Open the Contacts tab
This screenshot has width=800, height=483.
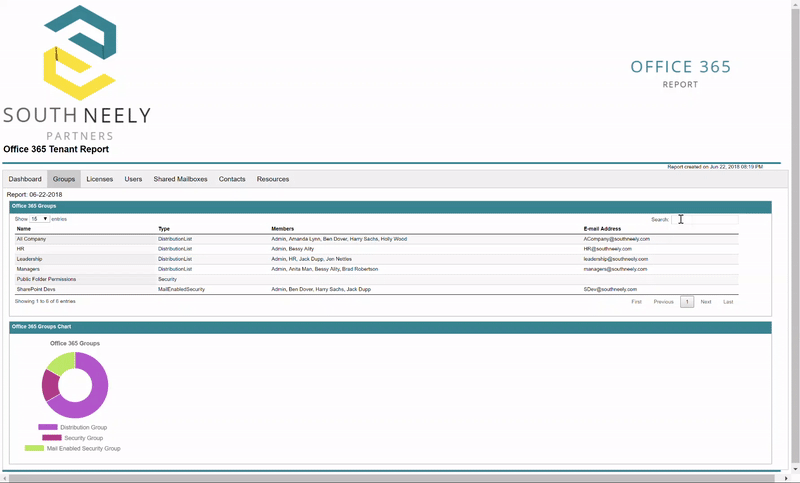pyautogui.click(x=232, y=179)
